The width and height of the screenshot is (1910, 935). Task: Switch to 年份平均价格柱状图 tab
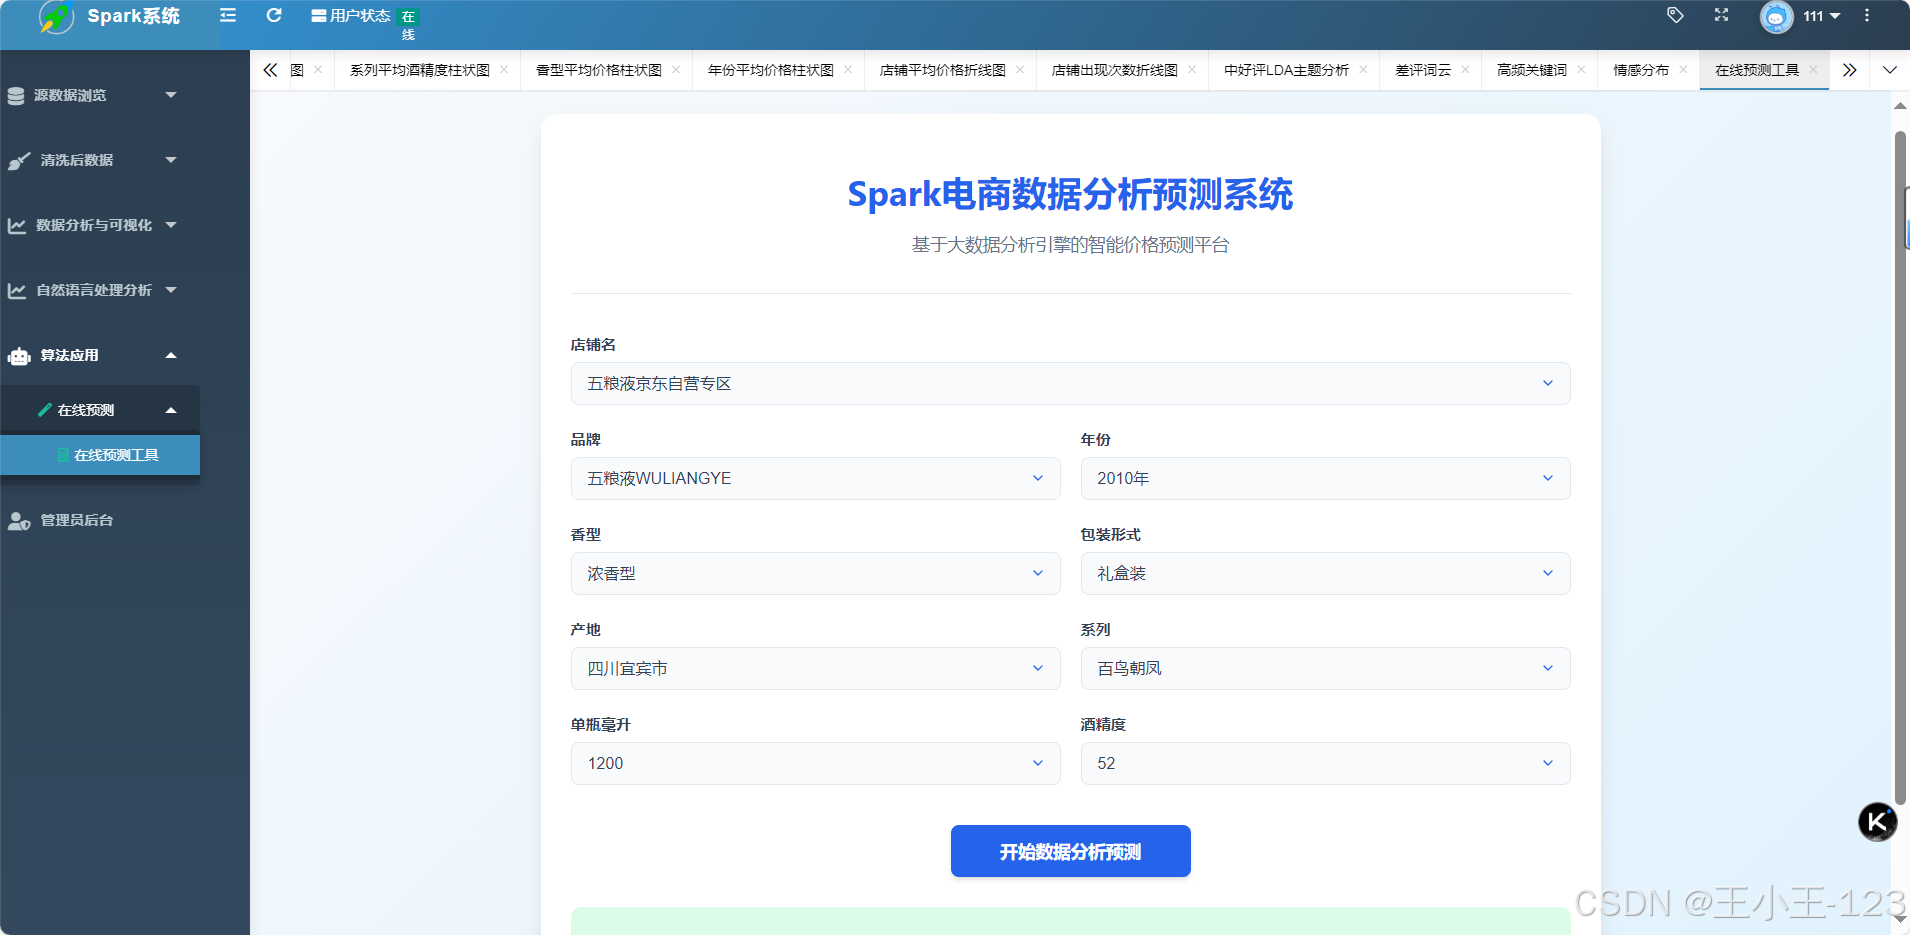click(771, 70)
